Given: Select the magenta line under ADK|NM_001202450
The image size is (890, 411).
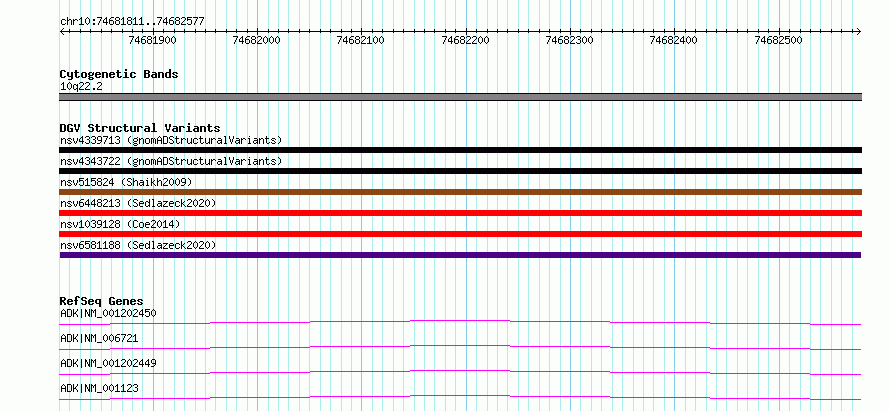Looking at the screenshot, I should pos(460,322).
